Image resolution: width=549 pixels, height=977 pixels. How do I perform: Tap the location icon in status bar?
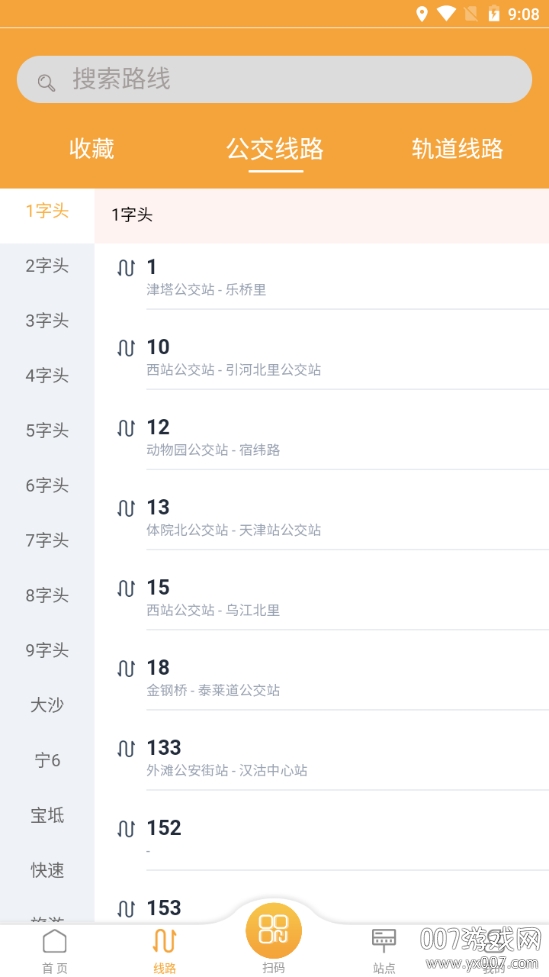click(x=422, y=14)
